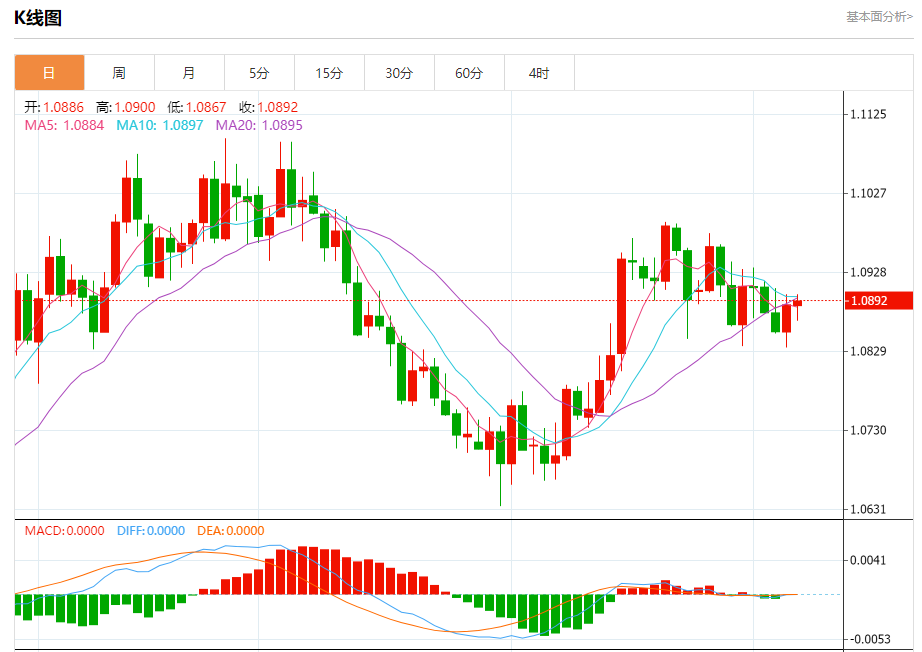The width and height of the screenshot is (922, 652).
Task: Click the 0.0041 MACD axis label
Action: [868, 560]
